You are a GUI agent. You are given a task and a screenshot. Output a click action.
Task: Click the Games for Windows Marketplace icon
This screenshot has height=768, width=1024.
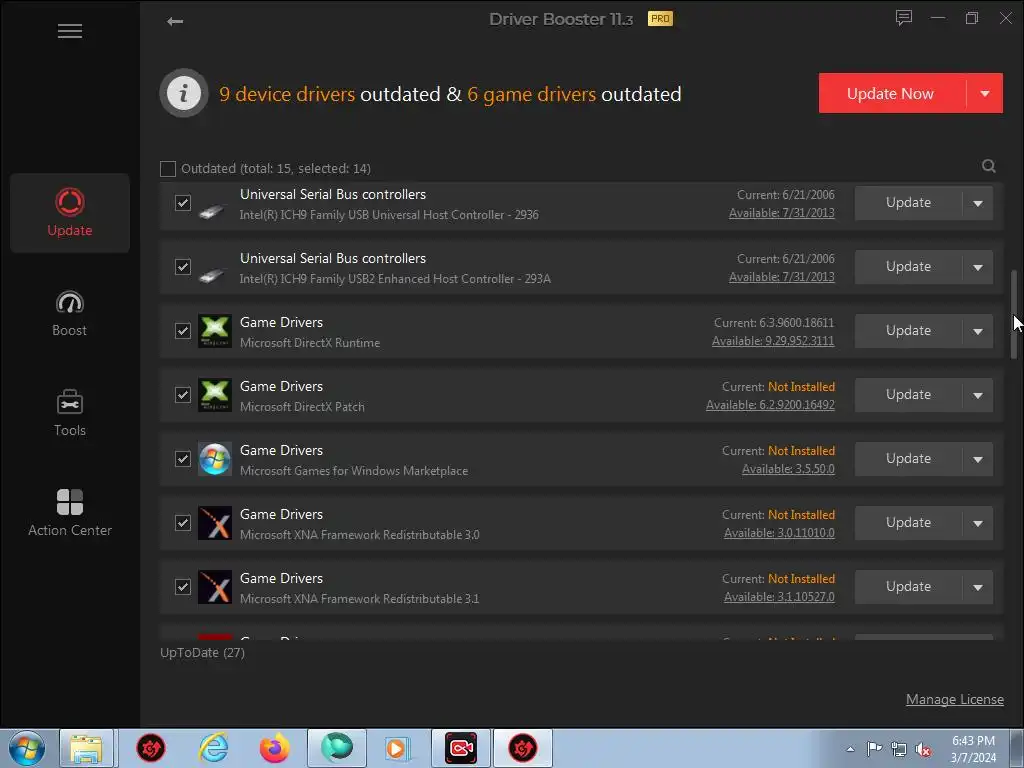click(x=215, y=459)
